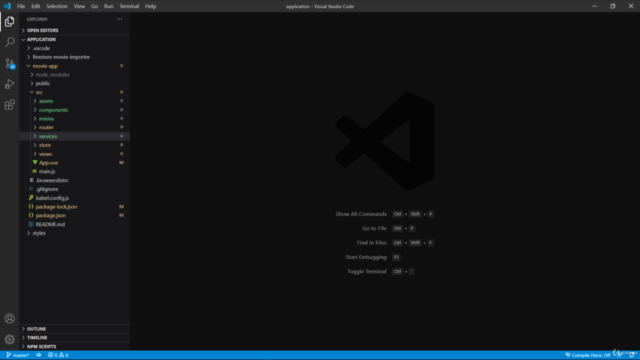Click the Toggle Terminal hint
The width and height of the screenshot is (640, 360).
[367, 271]
